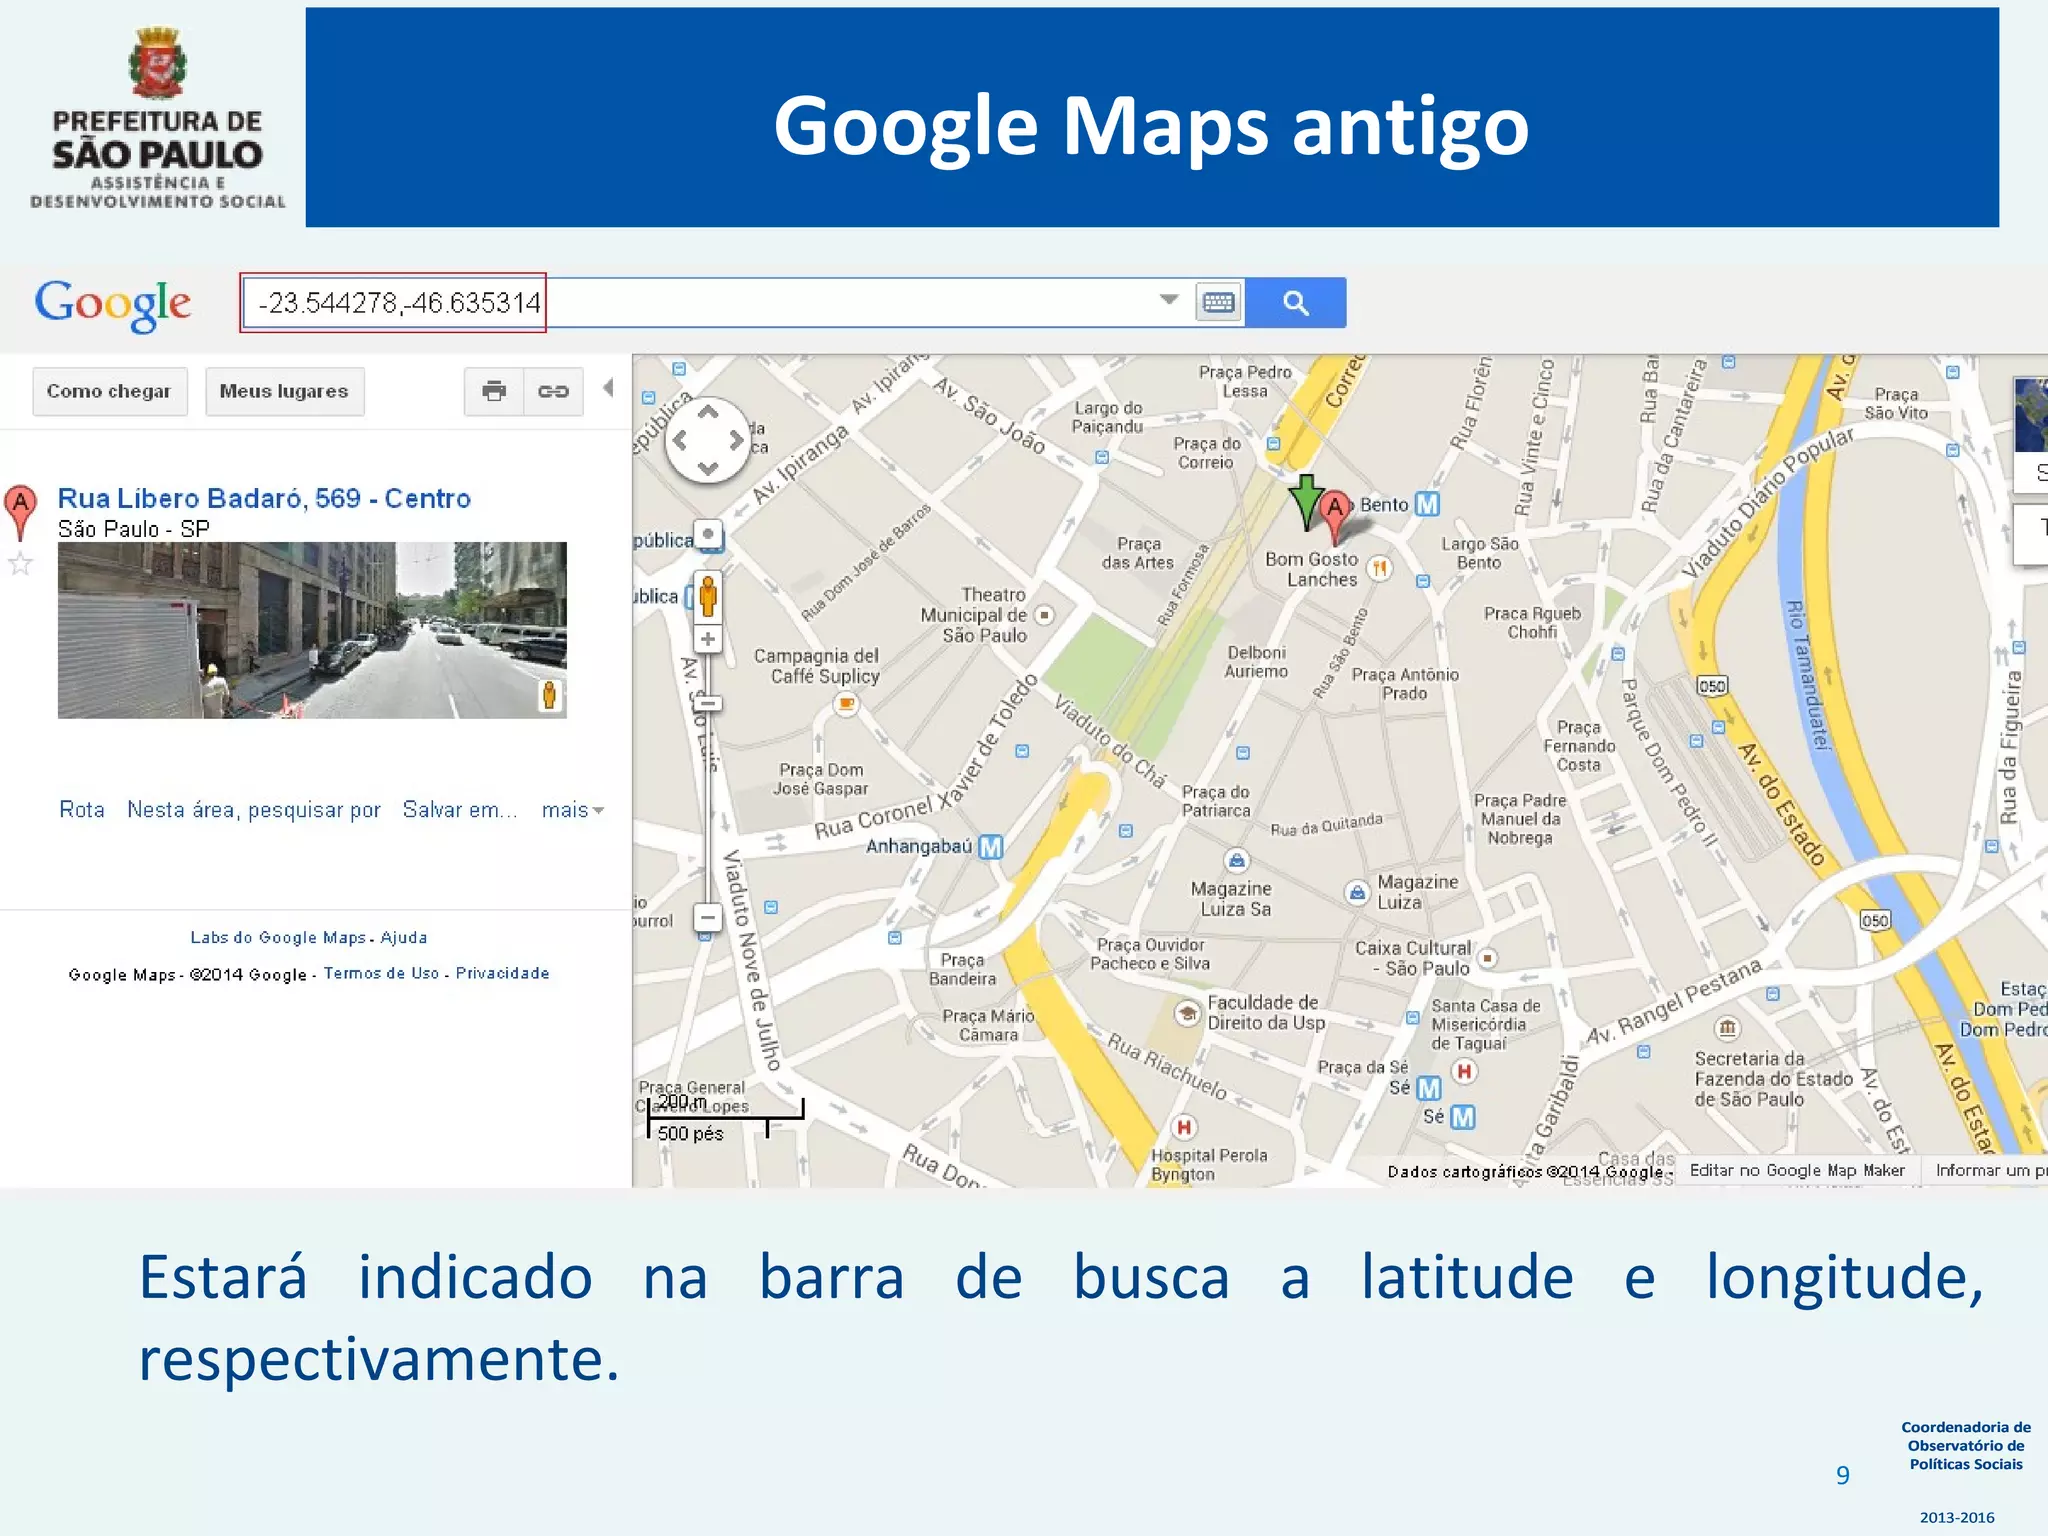Screen dimensions: 2048x1536
Task: Click the Anhangabaú metro station icon
Action: (990, 847)
